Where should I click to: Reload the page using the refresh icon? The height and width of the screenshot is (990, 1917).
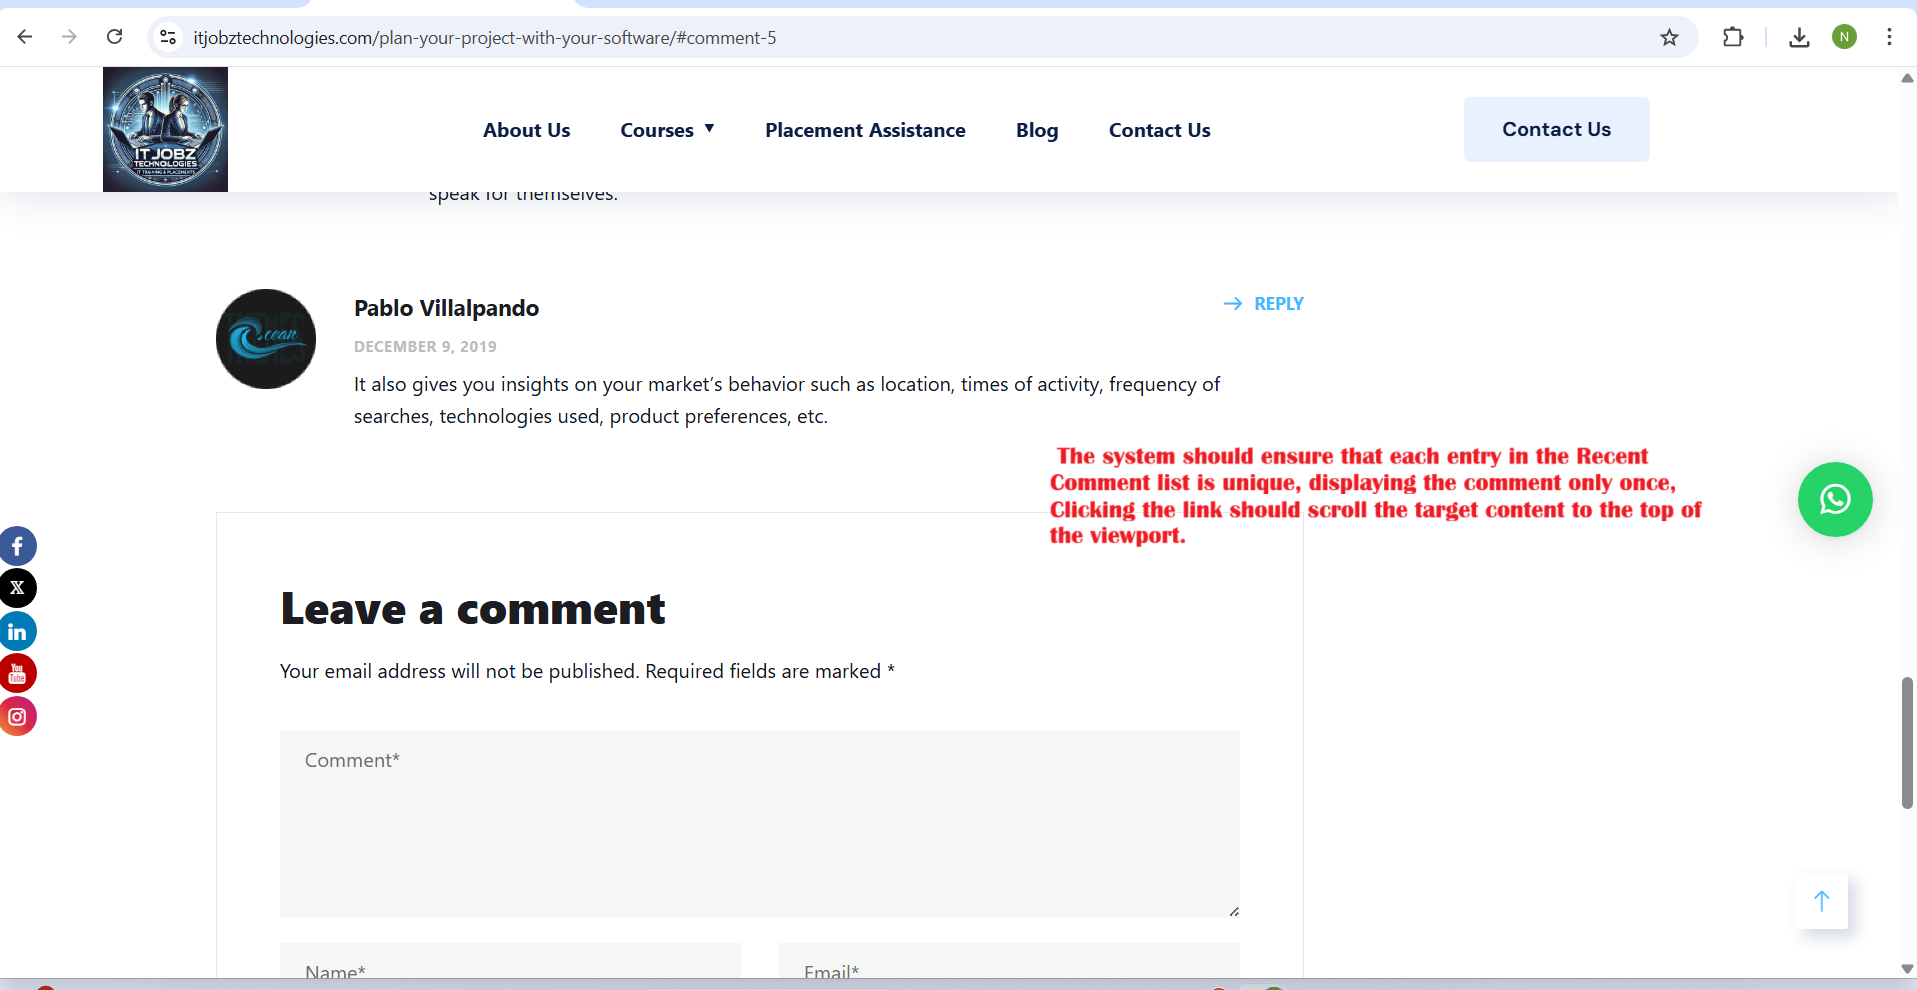(115, 38)
